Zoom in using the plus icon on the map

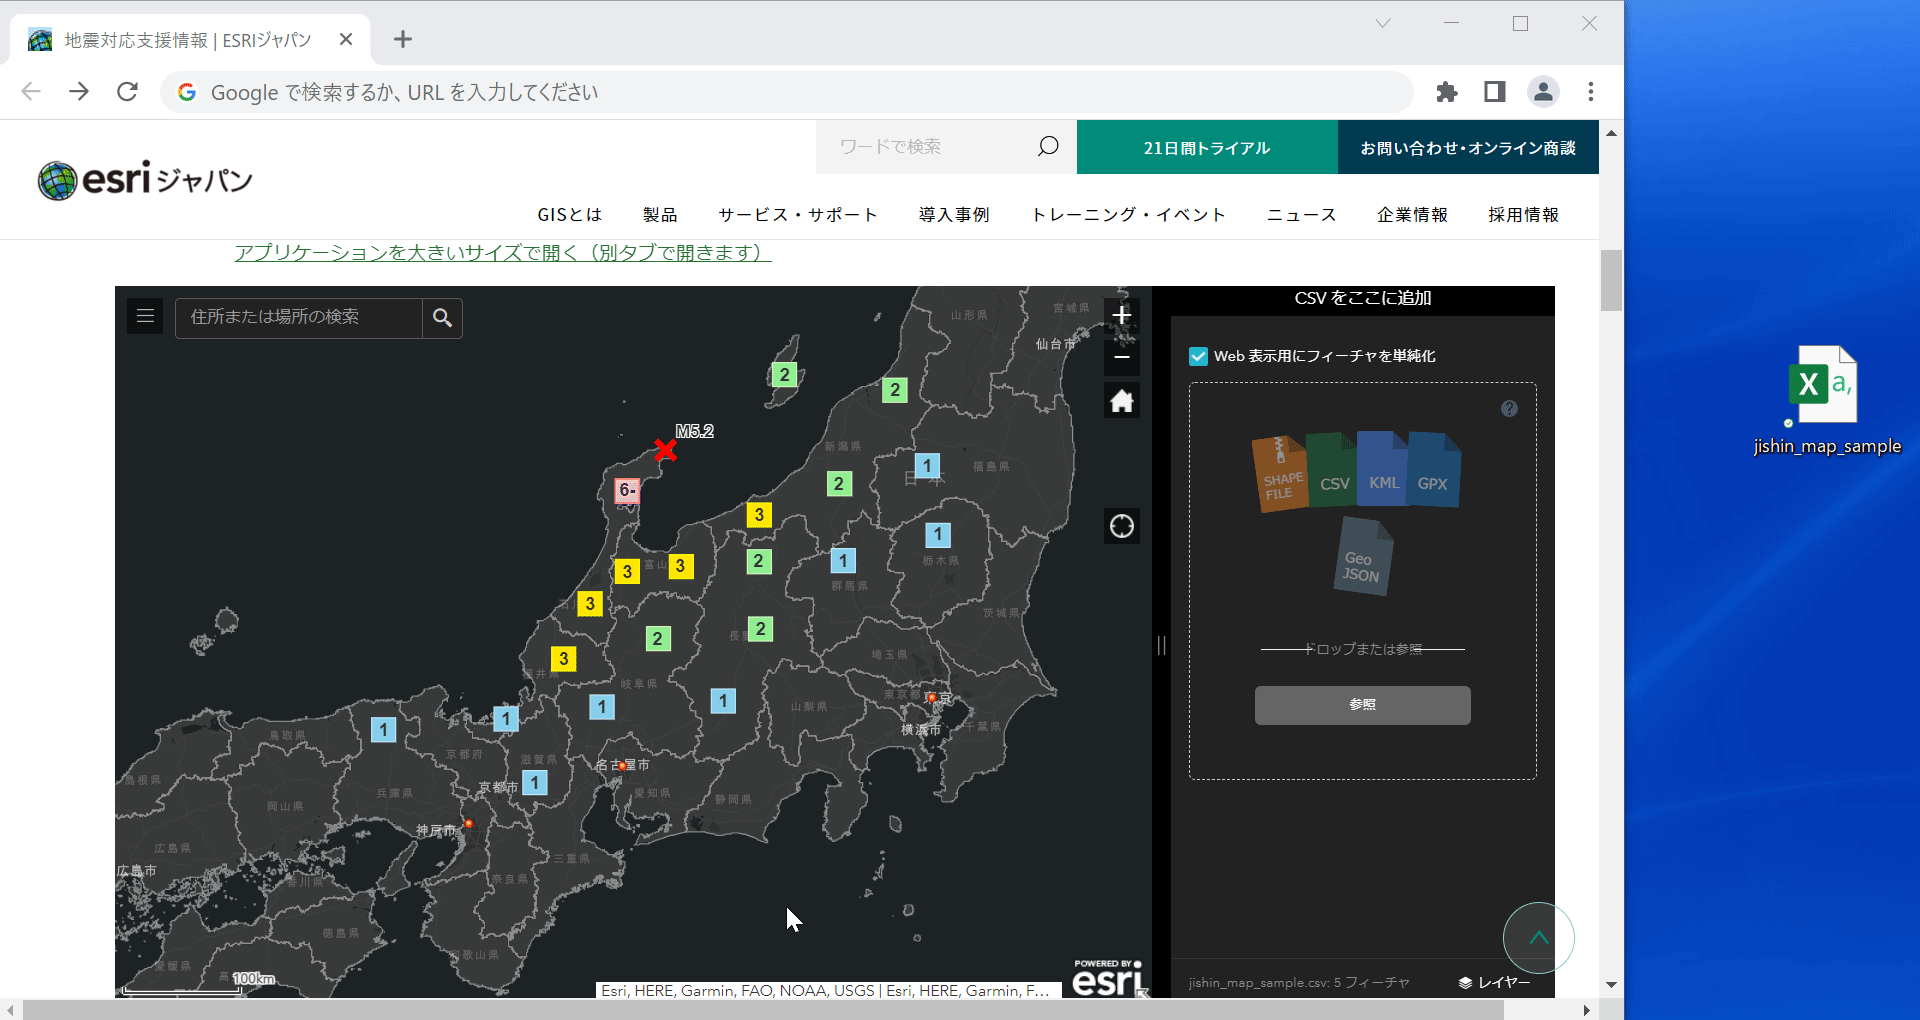coord(1121,315)
